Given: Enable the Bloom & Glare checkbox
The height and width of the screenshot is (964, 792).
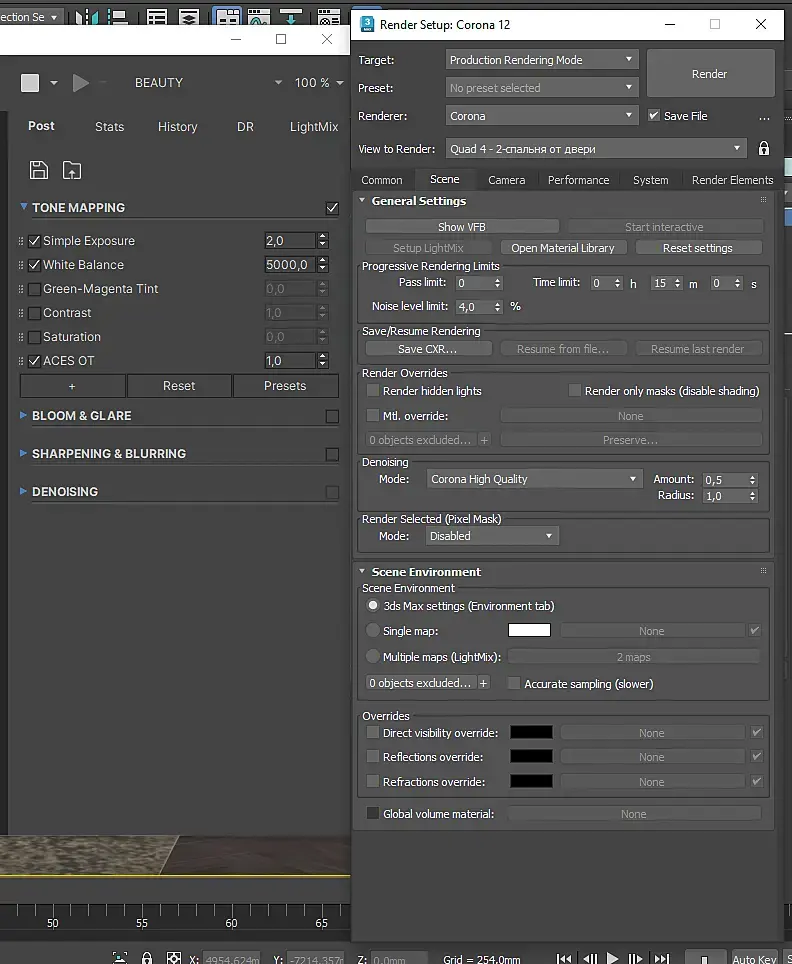Looking at the screenshot, I should [332, 416].
